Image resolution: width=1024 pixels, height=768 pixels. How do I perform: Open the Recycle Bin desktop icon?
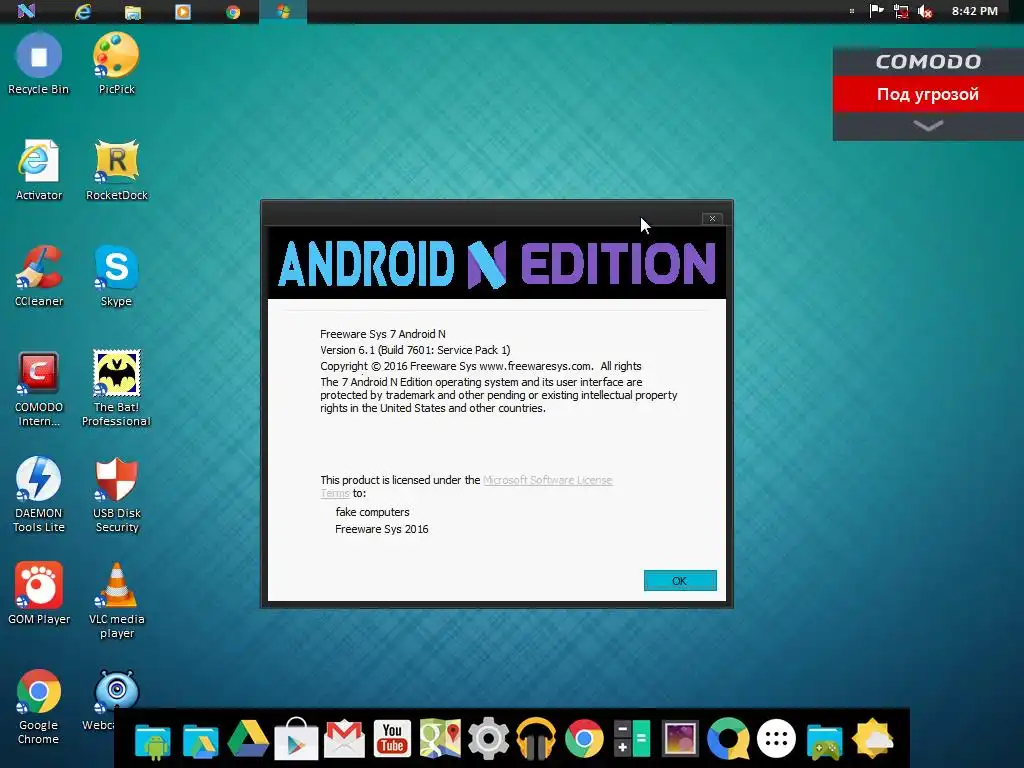(39, 64)
